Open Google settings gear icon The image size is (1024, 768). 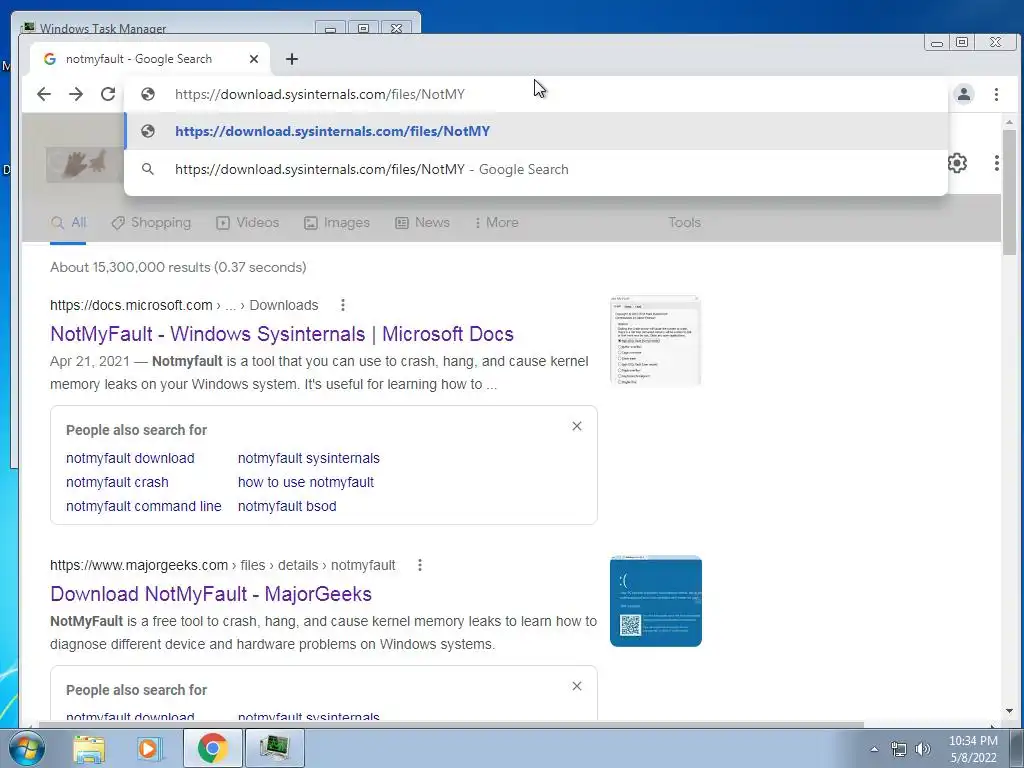pyautogui.click(x=957, y=163)
